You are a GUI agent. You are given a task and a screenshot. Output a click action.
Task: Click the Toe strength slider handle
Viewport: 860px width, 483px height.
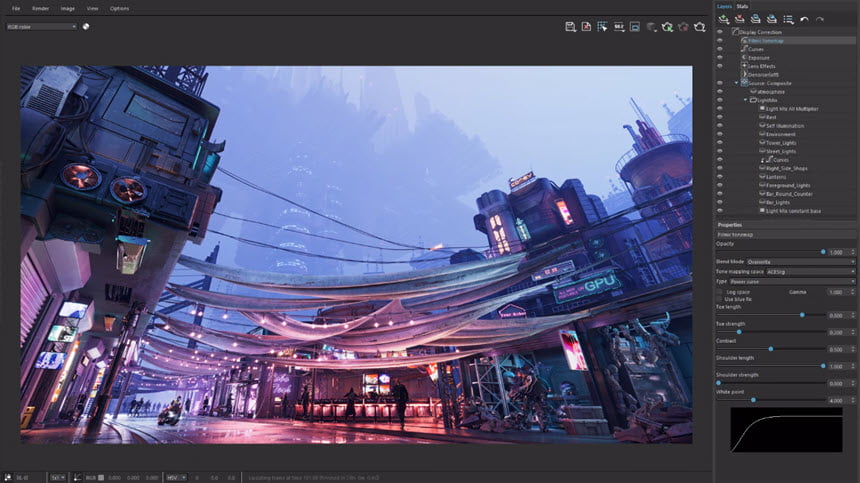(x=739, y=332)
